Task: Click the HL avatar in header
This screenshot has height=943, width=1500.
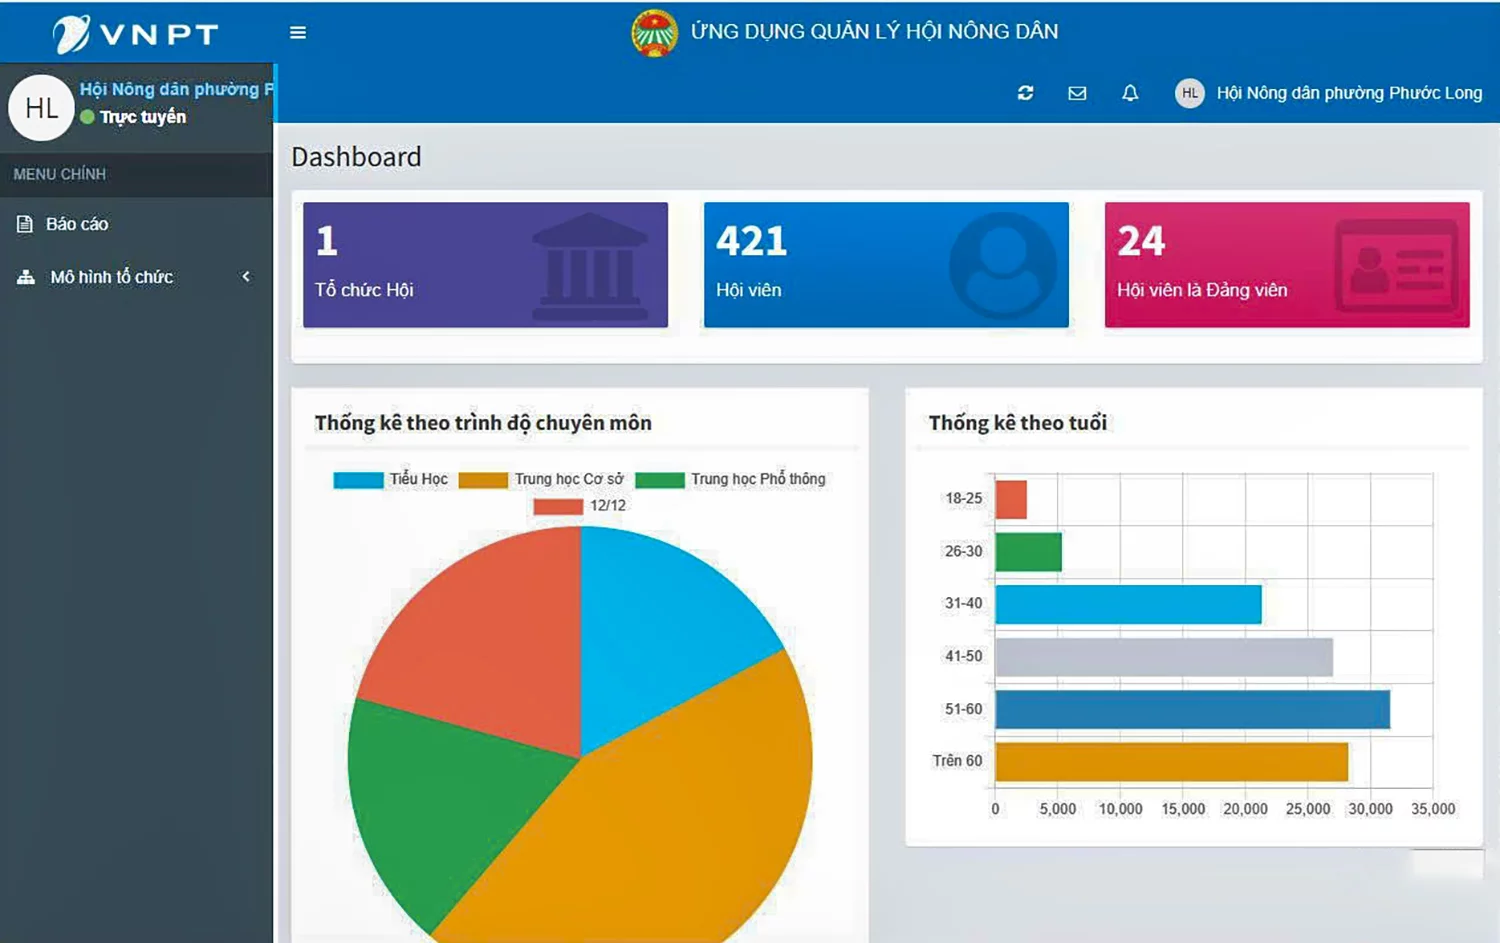Action: (x=1189, y=93)
